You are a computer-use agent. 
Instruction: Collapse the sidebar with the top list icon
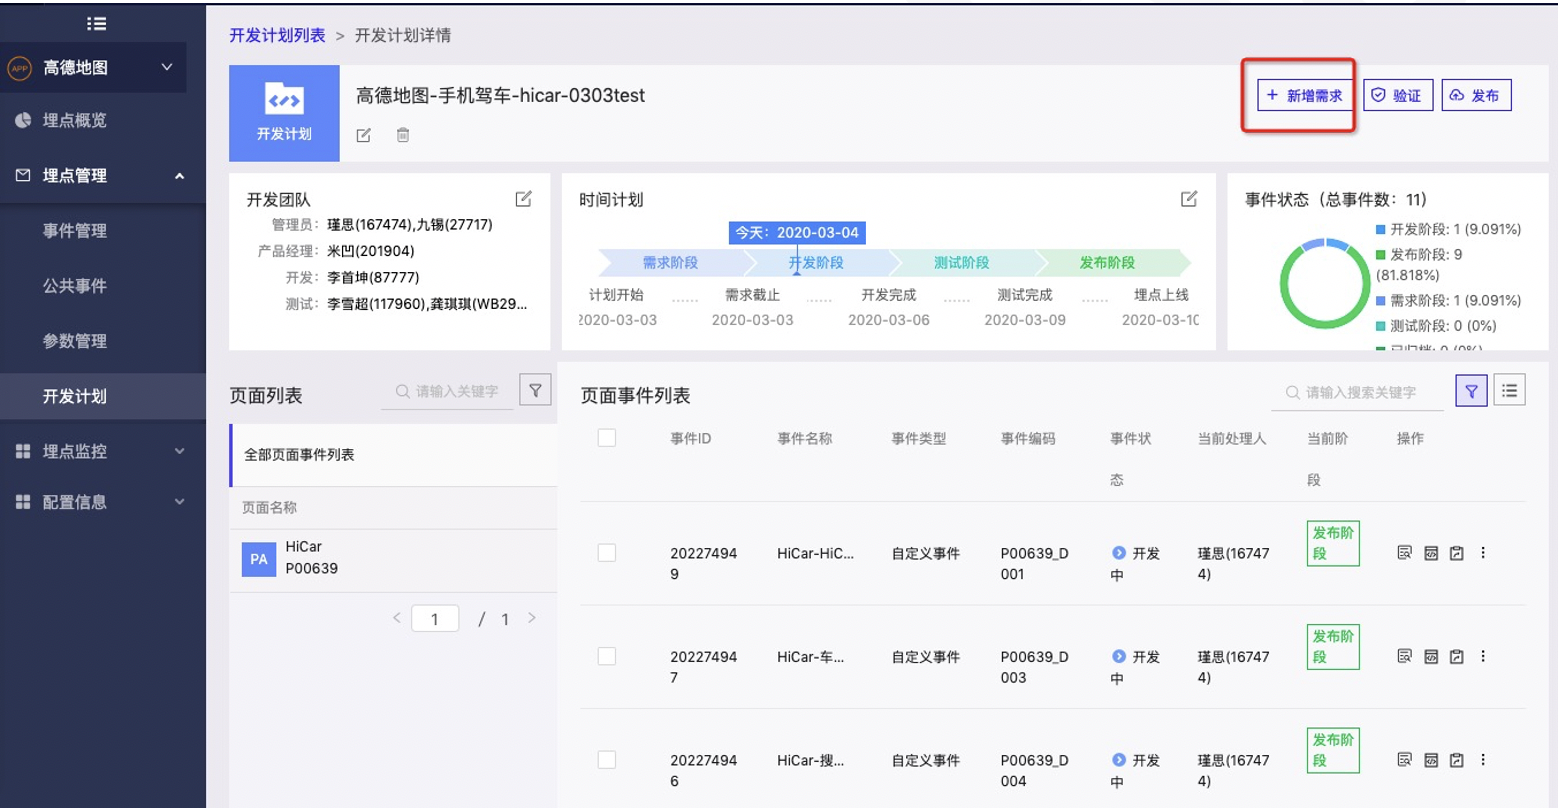click(x=96, y=23)
